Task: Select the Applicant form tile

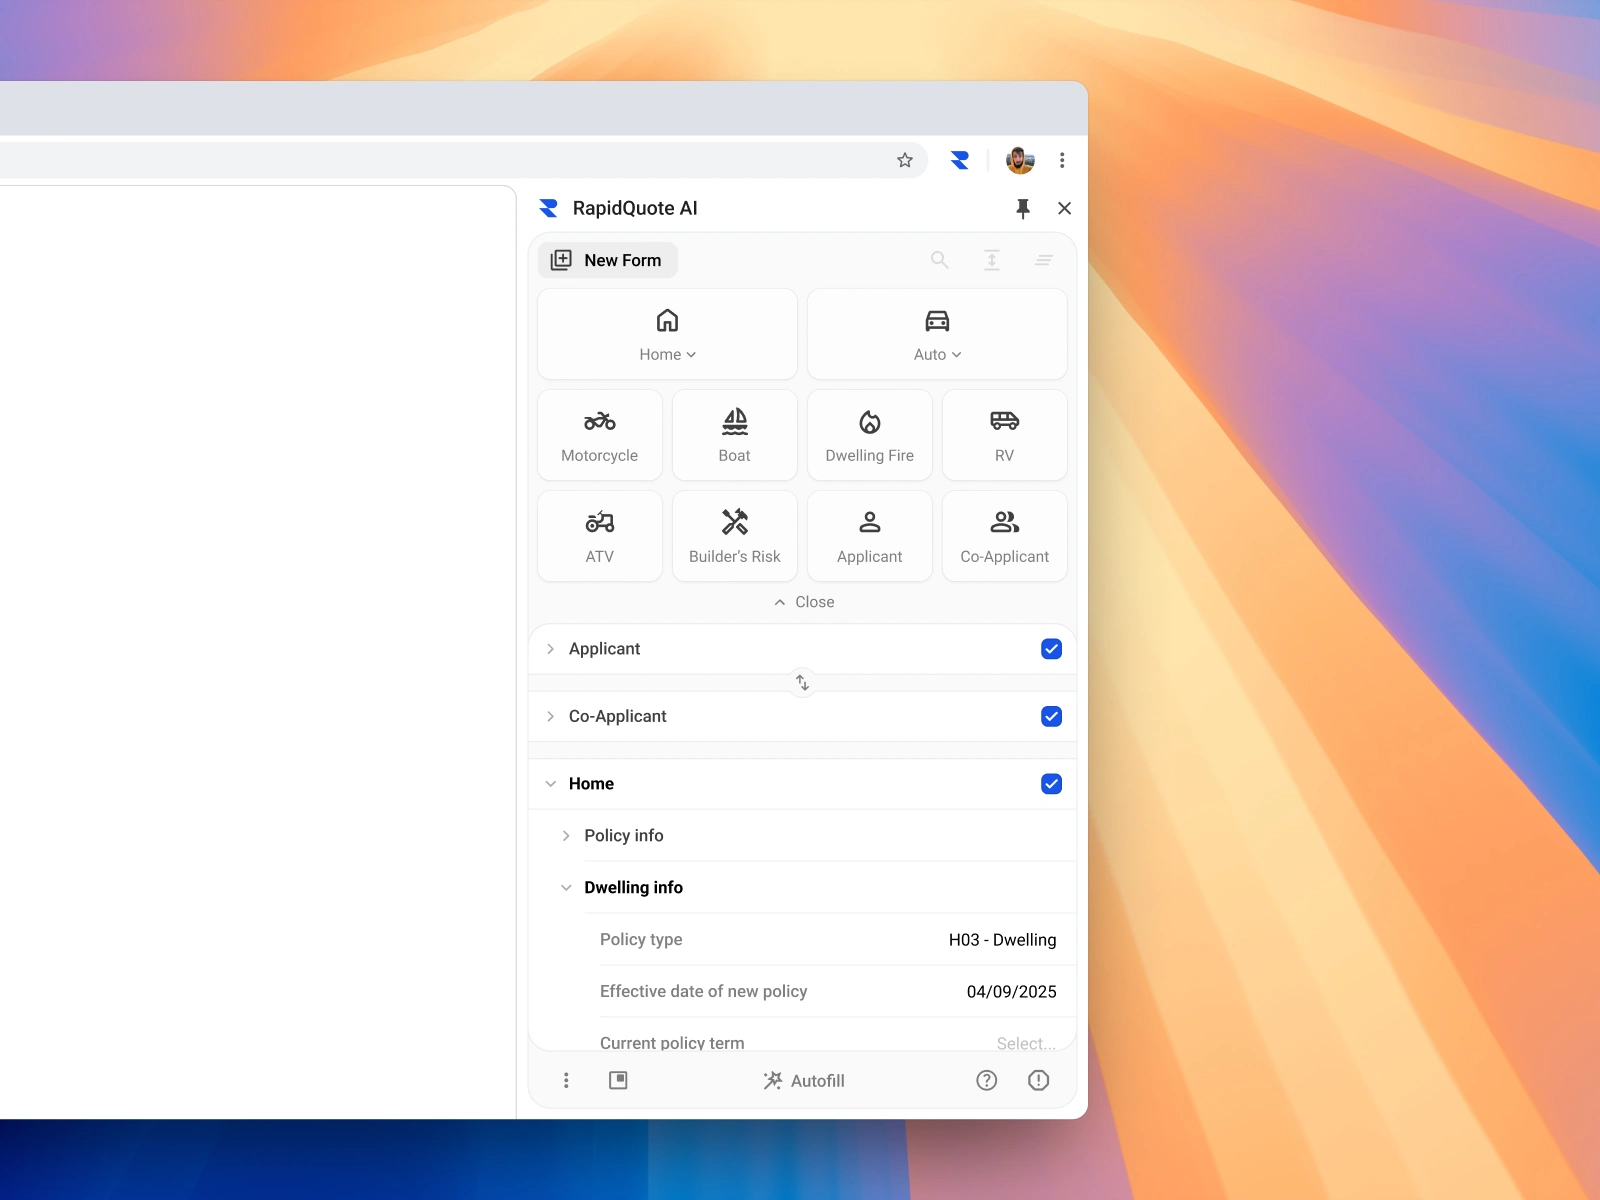Action: [870, 536]
